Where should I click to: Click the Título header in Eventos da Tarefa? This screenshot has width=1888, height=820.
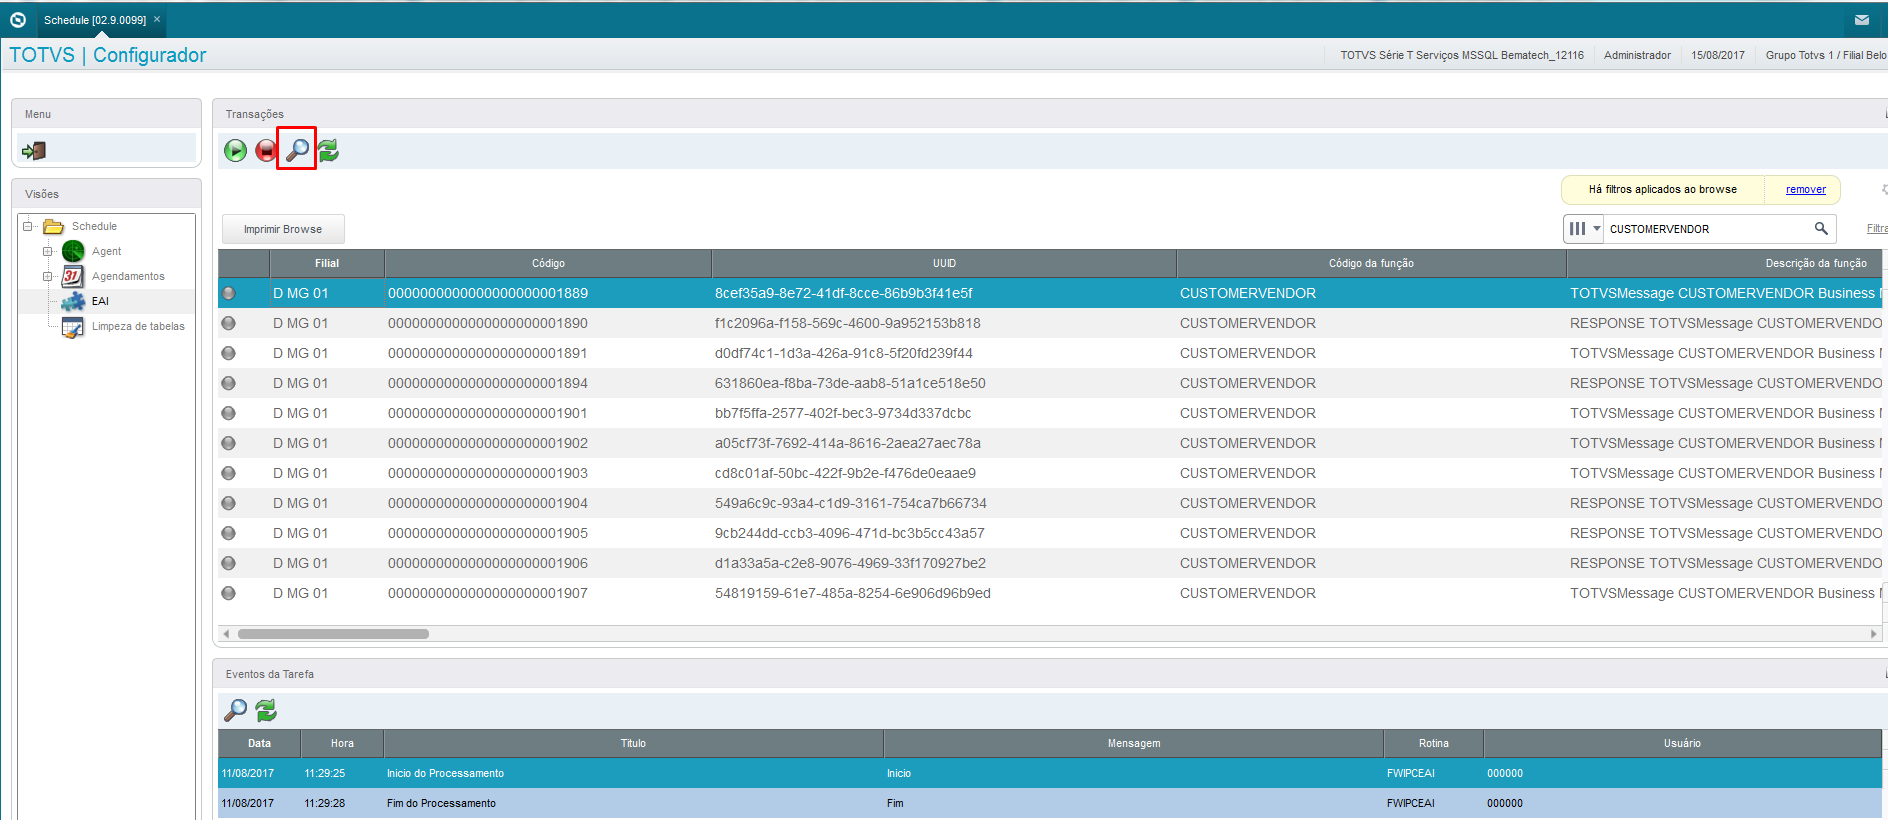pos(633,743)
